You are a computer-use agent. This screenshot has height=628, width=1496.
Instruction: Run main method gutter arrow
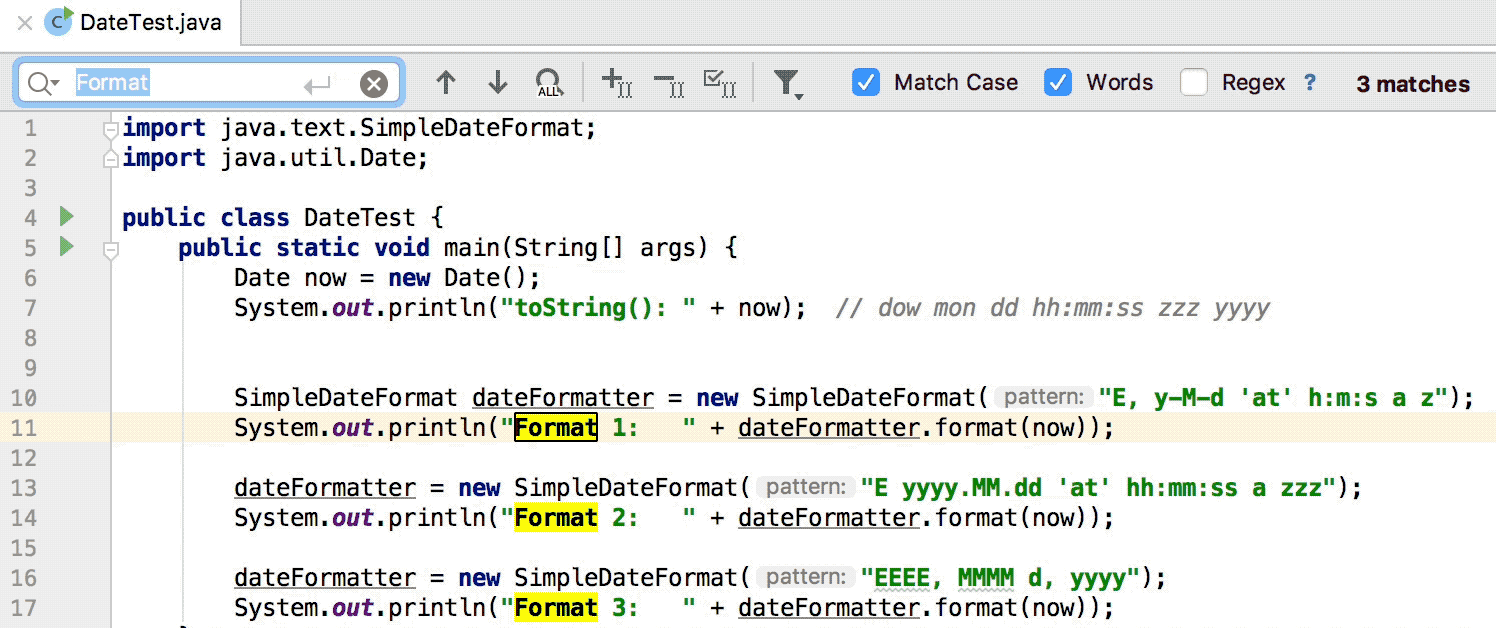[x=67, y=246]
